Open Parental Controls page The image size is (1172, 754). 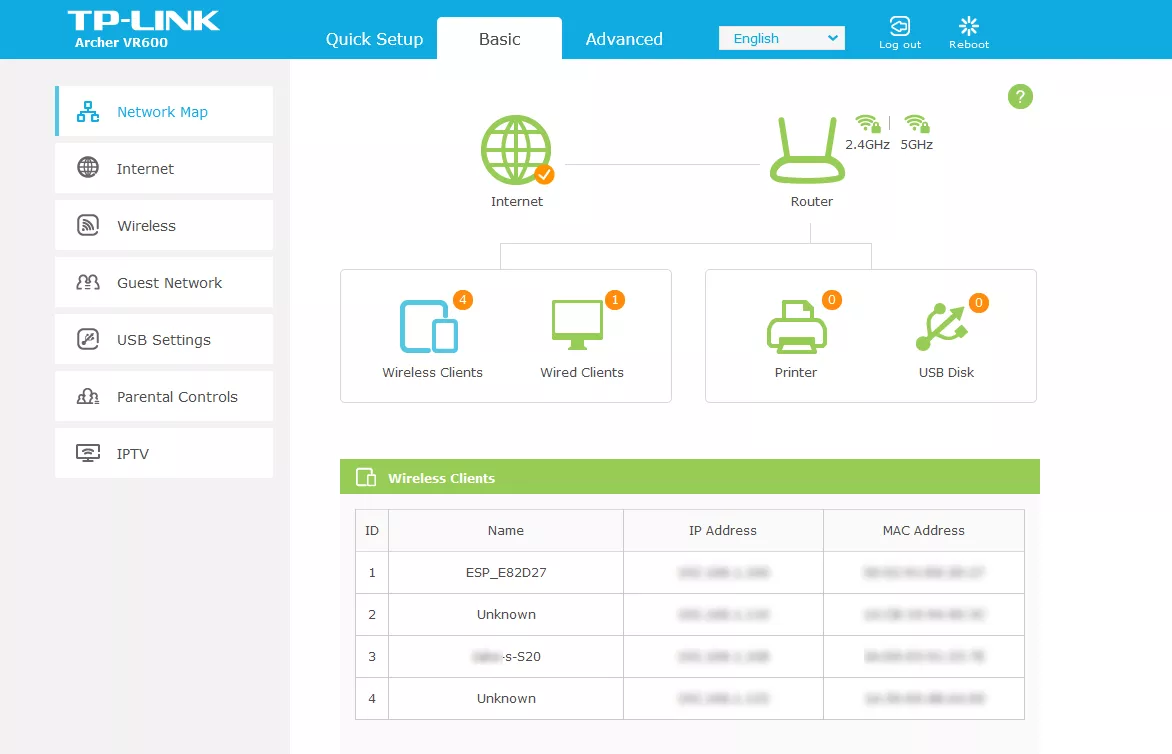click(x=164, y=396)
